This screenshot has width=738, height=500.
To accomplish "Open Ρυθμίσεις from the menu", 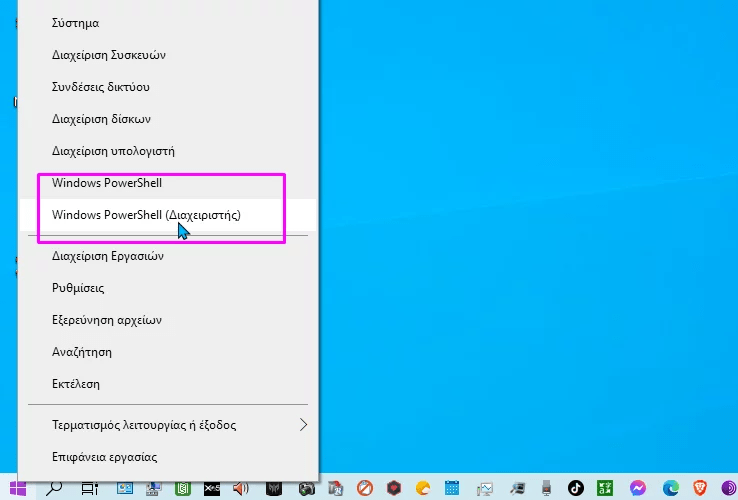I will (x=168, y=288).
